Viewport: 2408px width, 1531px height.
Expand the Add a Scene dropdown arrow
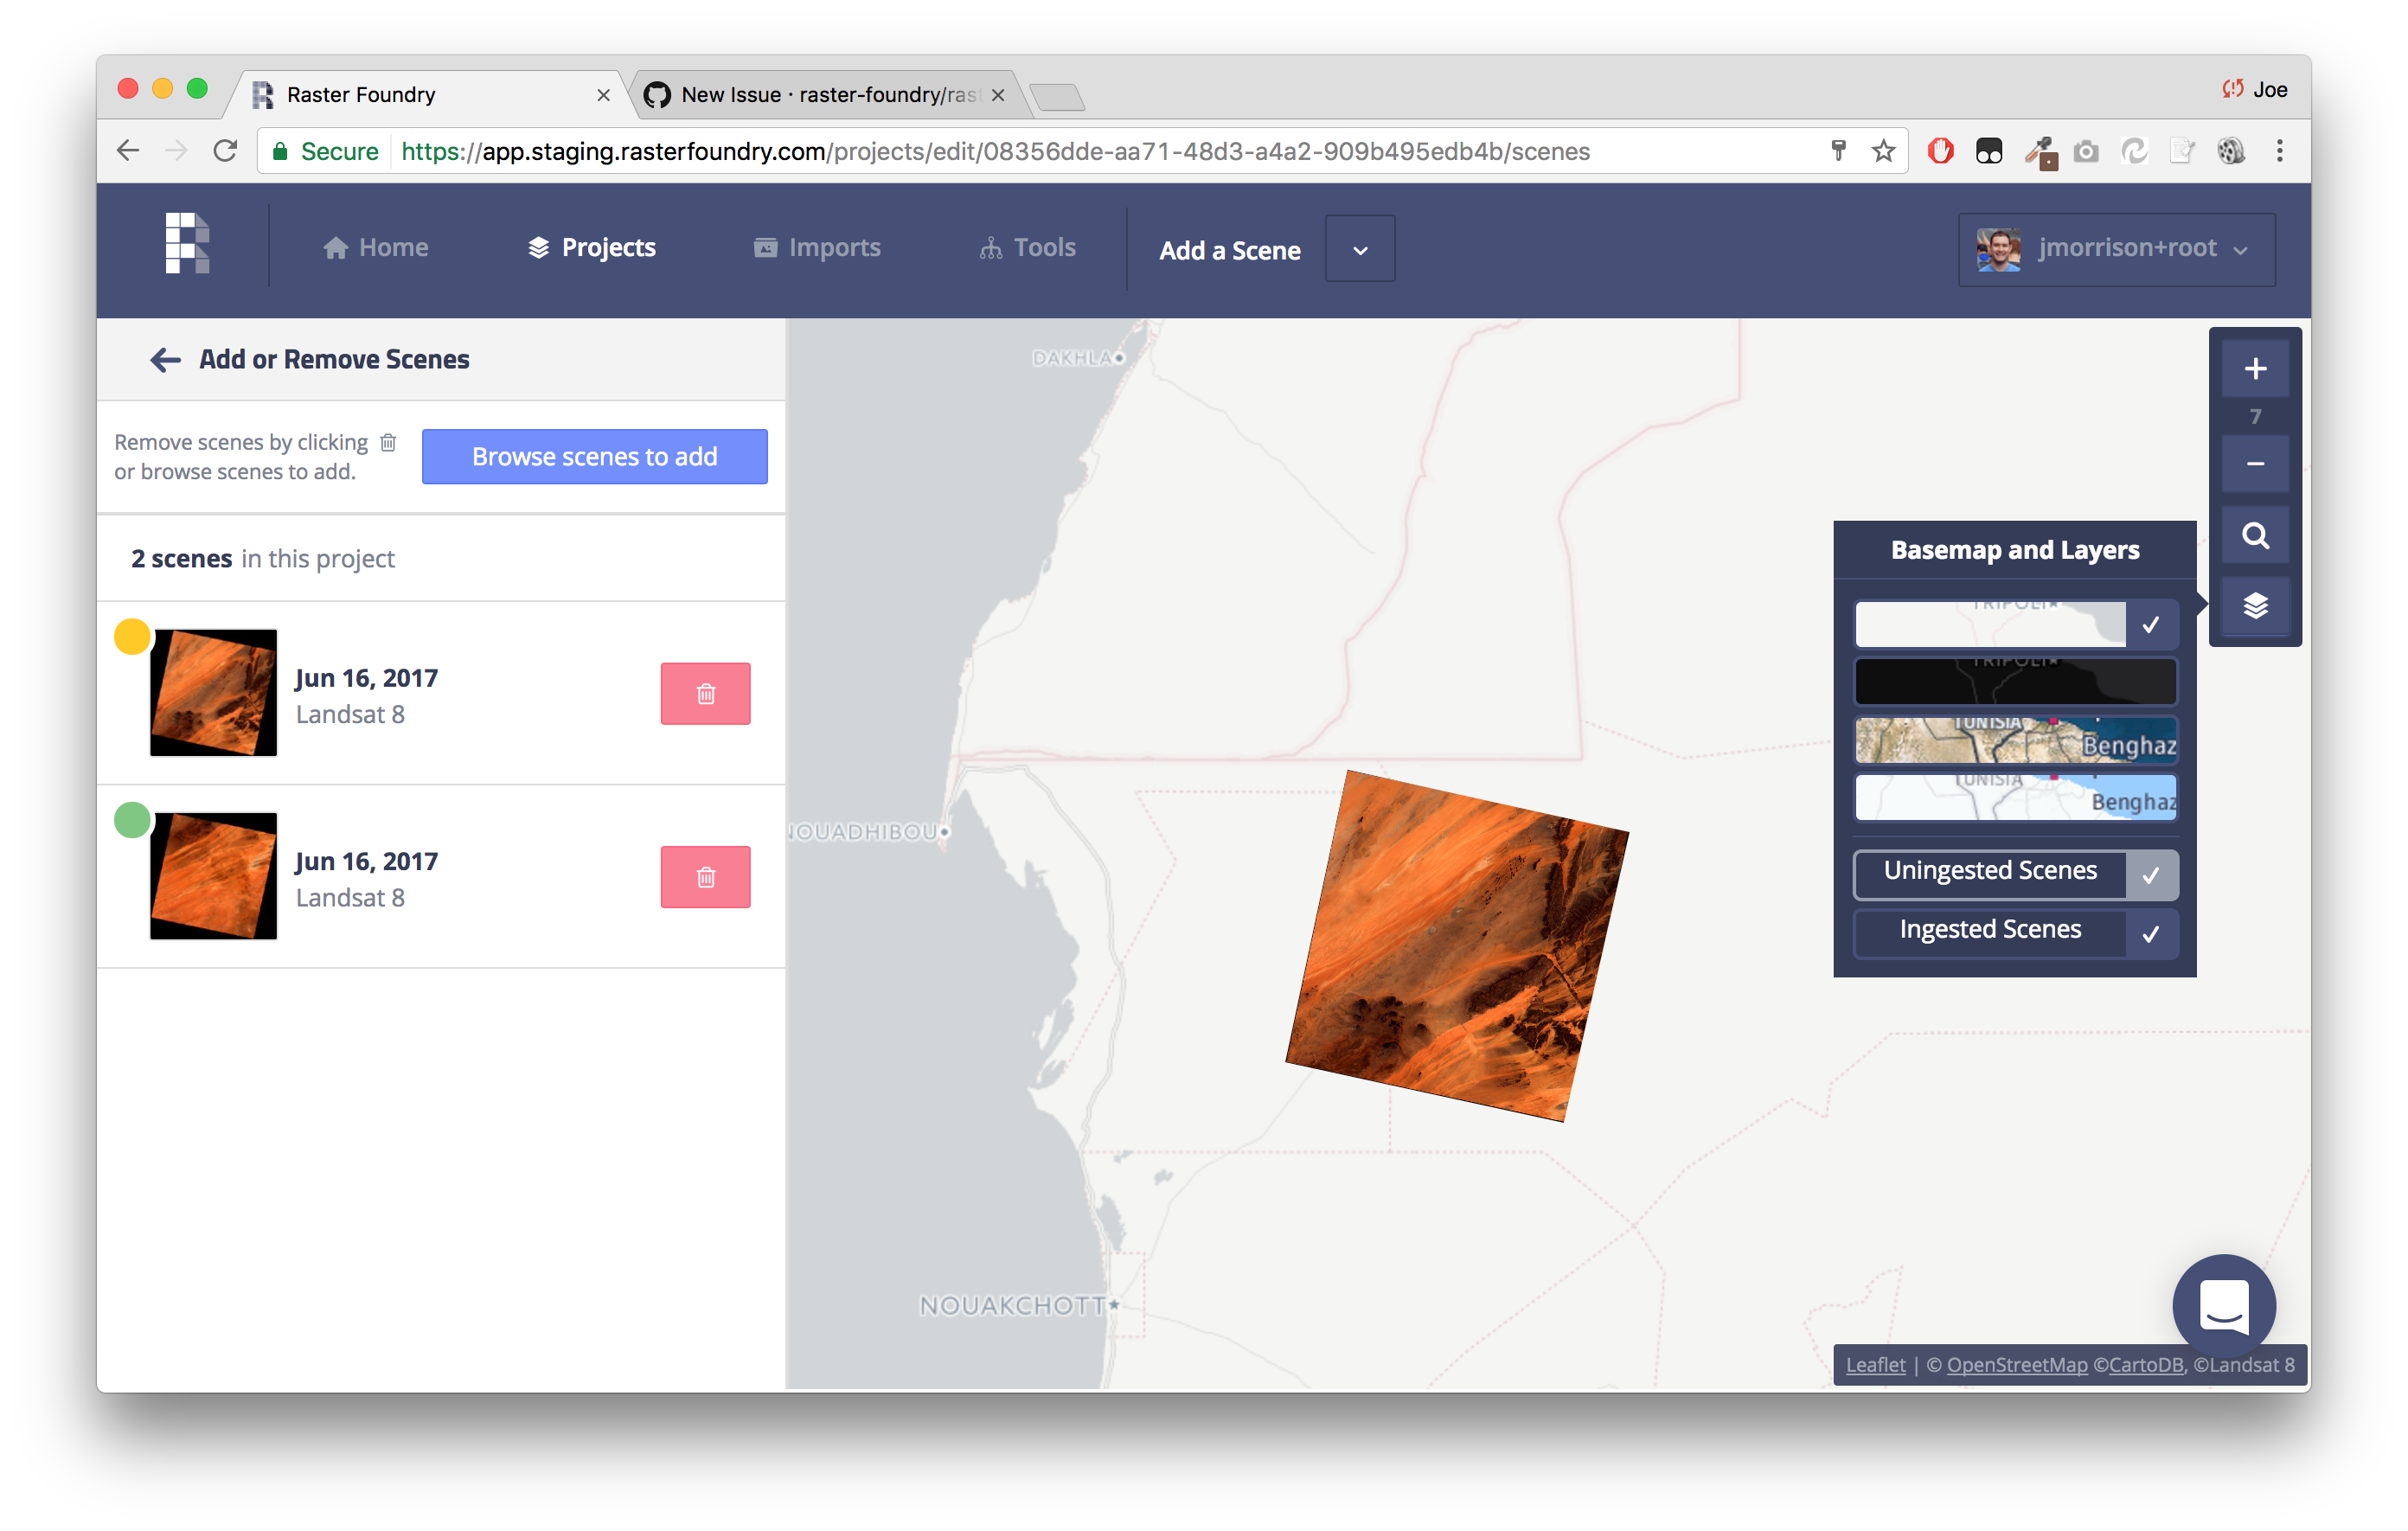pyautogui.click(x=1360, y=250)
